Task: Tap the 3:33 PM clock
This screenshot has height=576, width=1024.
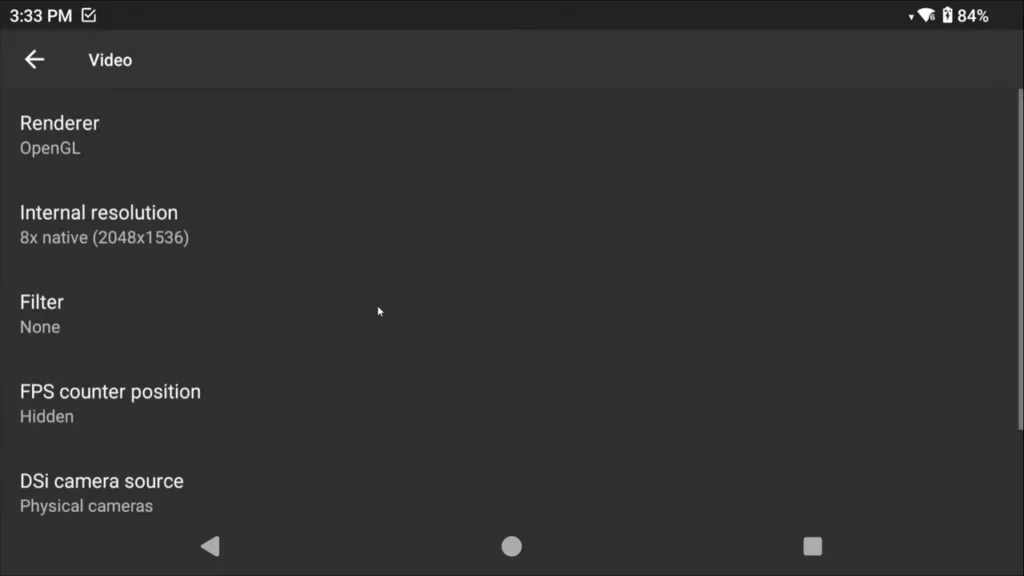Action: (x=40, y=16)
